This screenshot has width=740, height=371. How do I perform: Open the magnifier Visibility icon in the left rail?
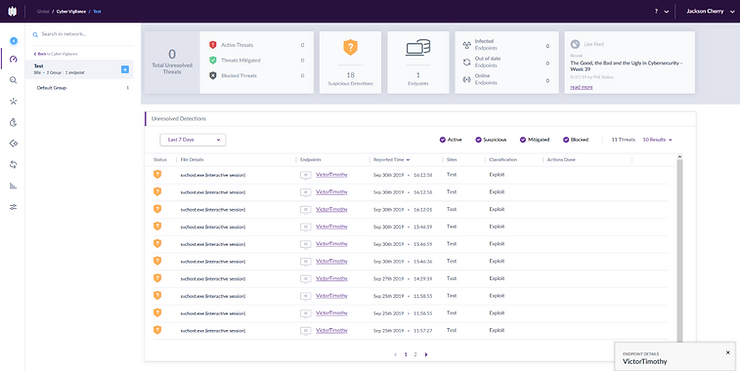pos(13,80)
